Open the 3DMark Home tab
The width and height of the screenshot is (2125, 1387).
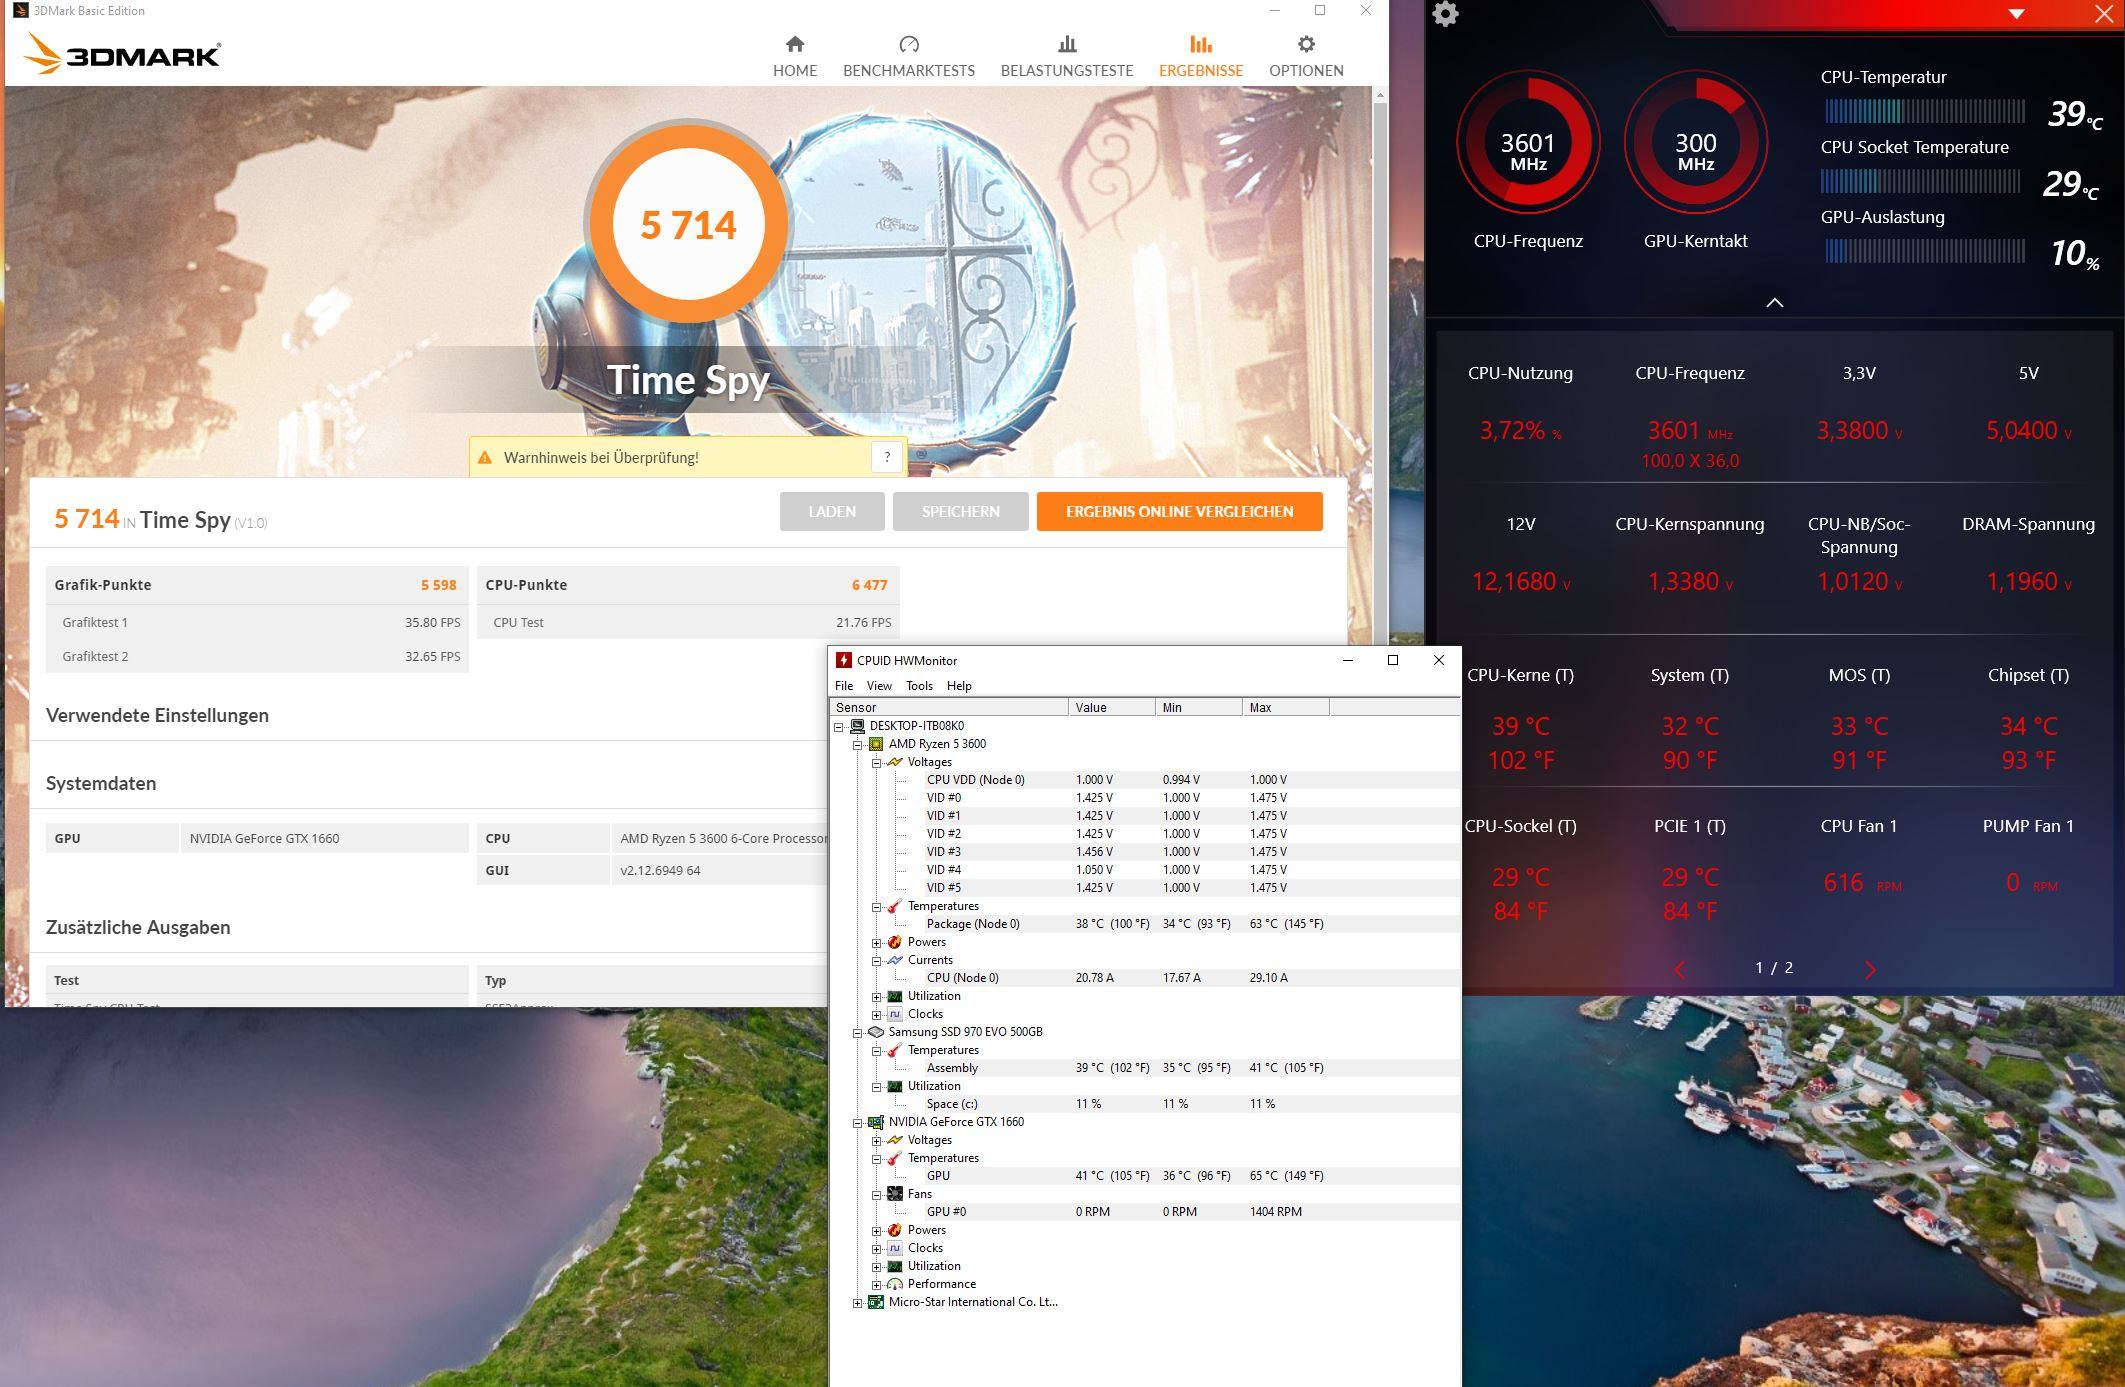795,56
